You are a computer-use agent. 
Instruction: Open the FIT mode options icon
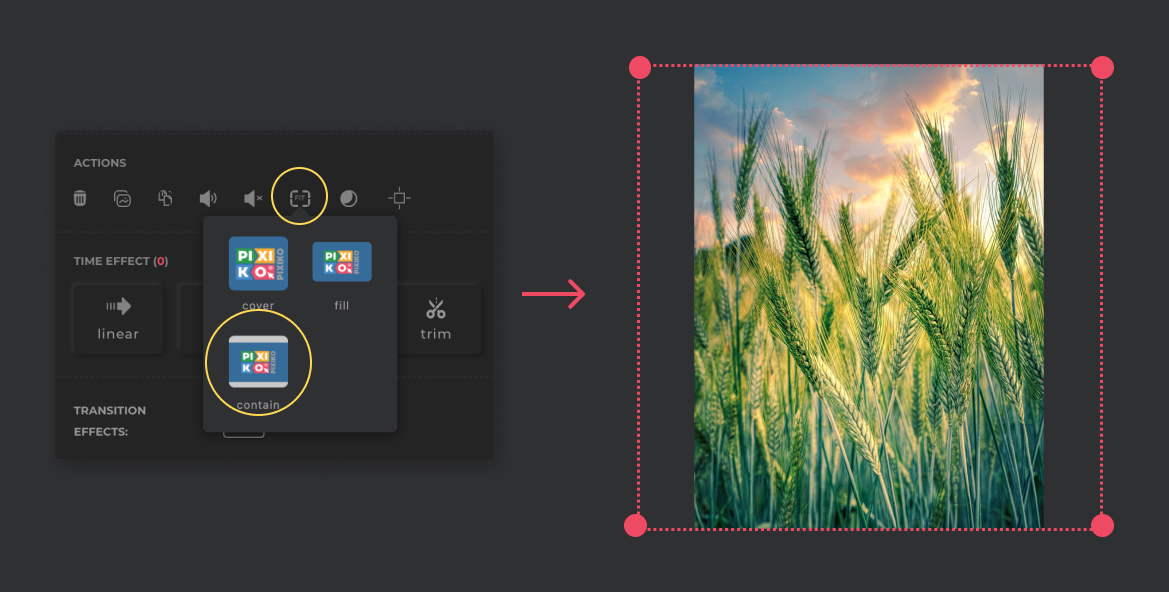[x=300, y=198]
